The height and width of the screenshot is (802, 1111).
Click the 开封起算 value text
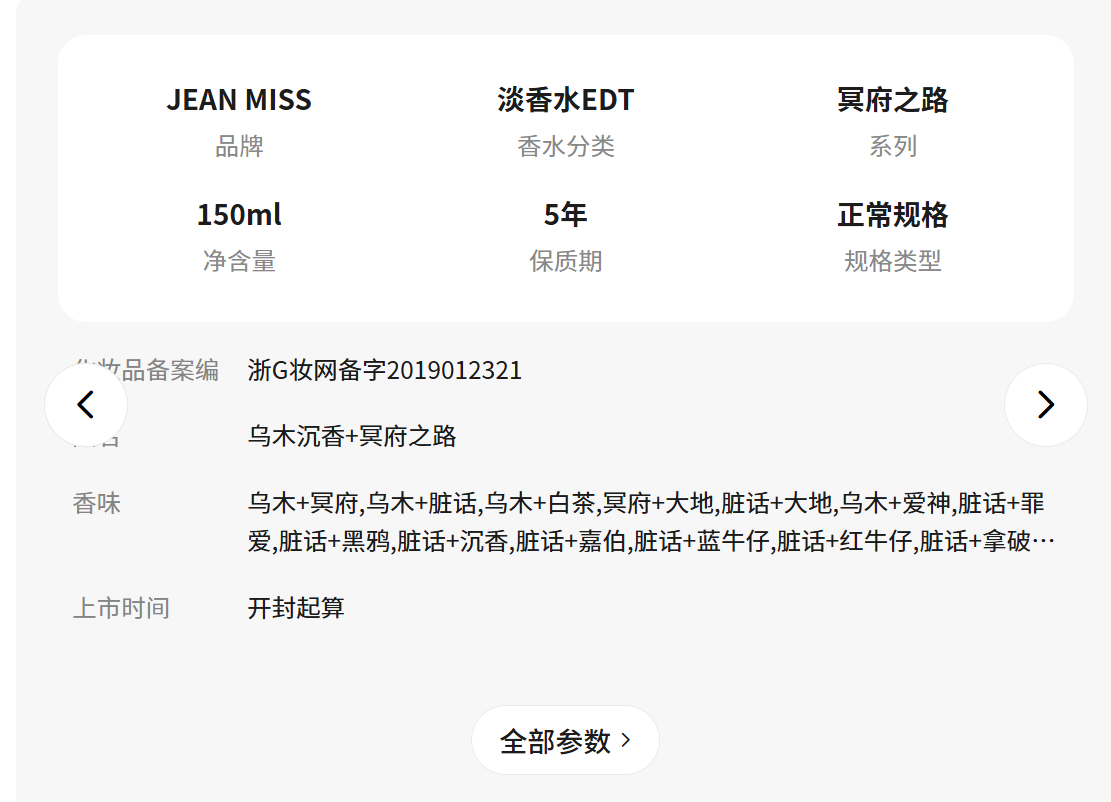296,608
